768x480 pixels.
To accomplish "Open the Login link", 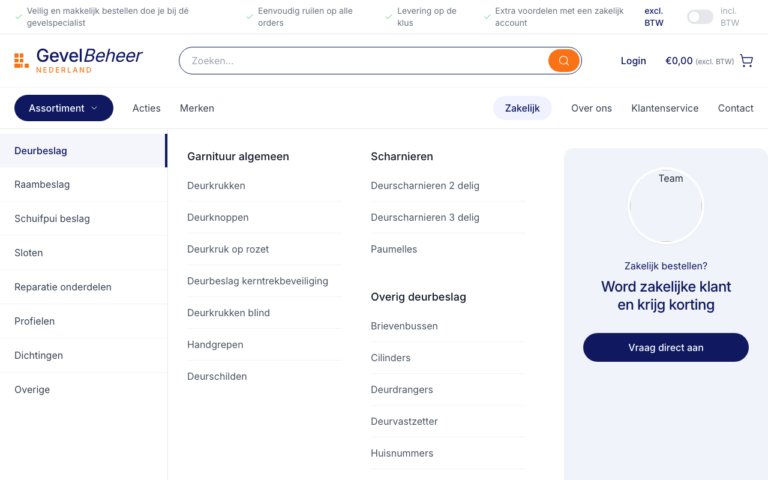I will (x=633, y=61).
